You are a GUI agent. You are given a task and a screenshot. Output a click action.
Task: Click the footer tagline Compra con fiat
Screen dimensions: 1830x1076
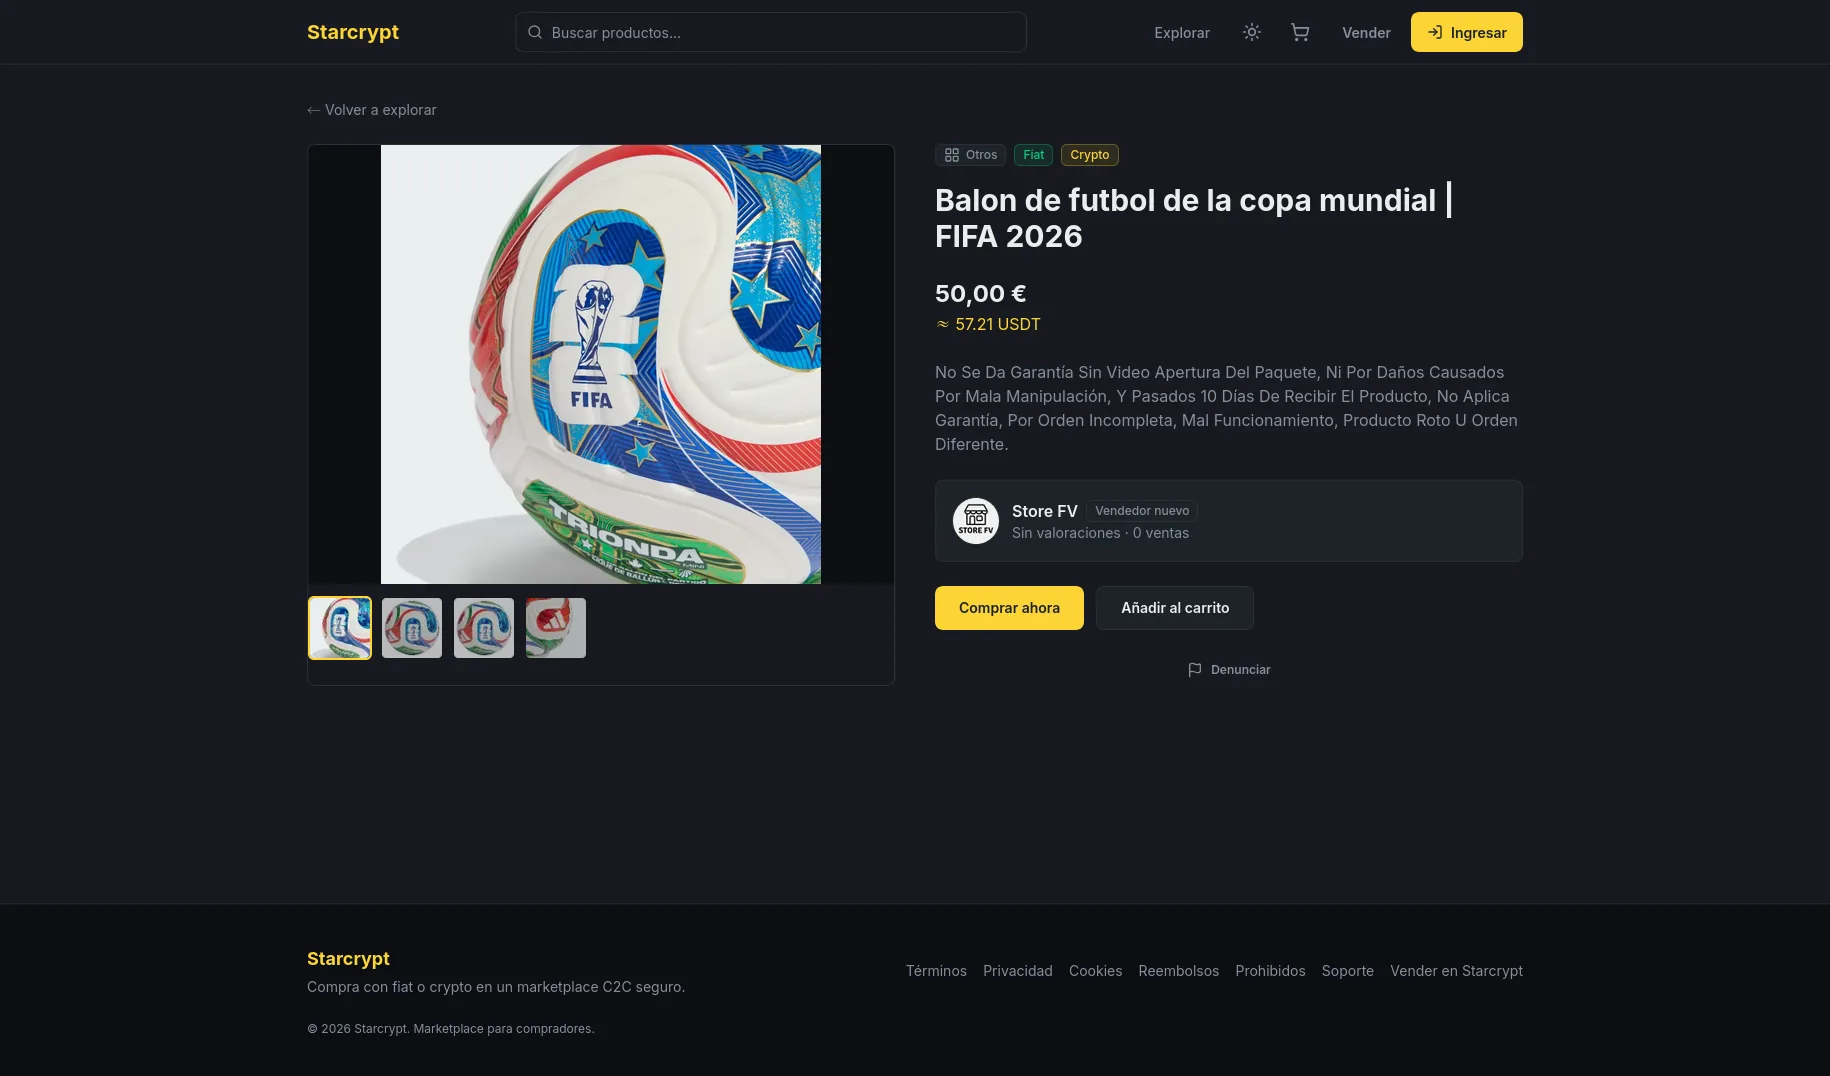click(x=496, y=987)
